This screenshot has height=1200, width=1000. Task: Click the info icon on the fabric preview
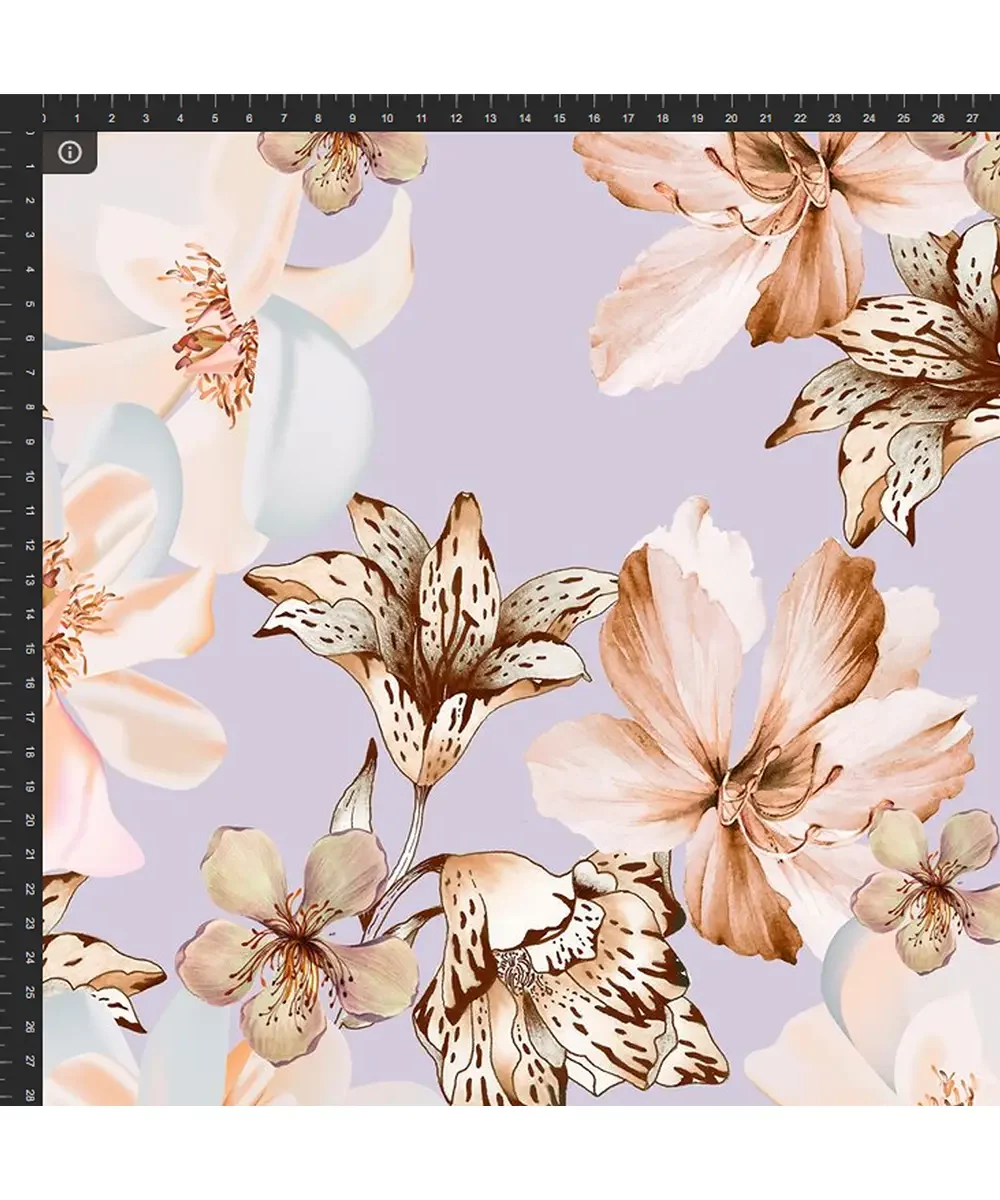click(x=69, y=152)
